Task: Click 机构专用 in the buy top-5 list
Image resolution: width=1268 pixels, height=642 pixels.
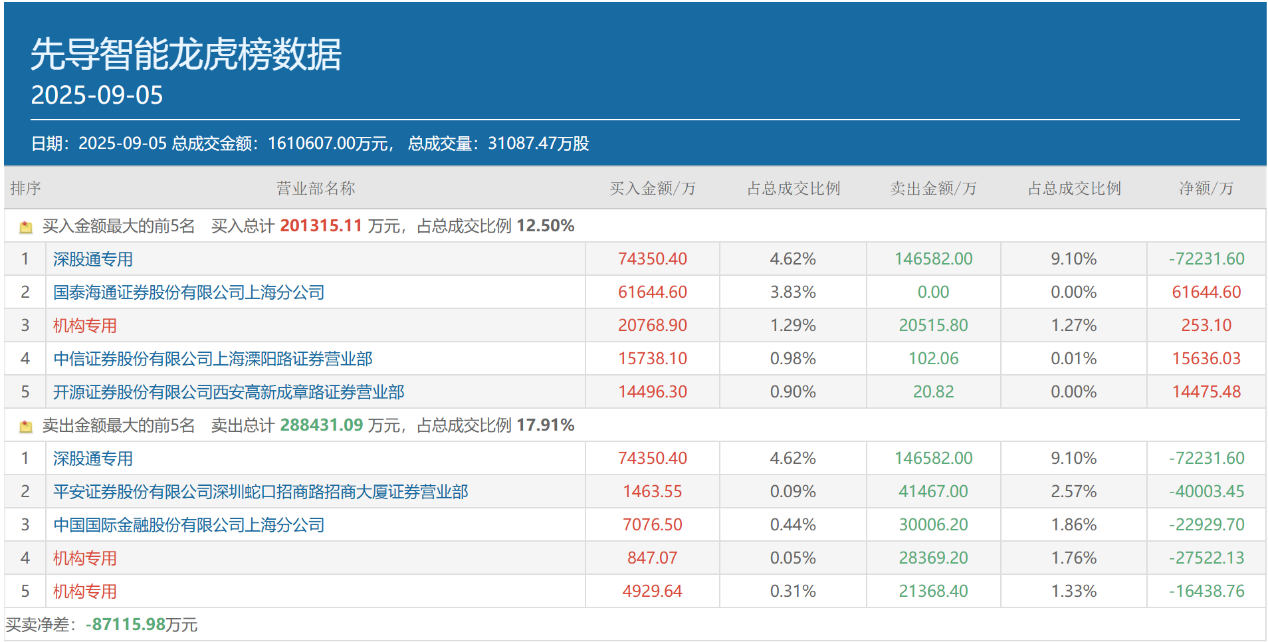Action: [x=85, y=325]
